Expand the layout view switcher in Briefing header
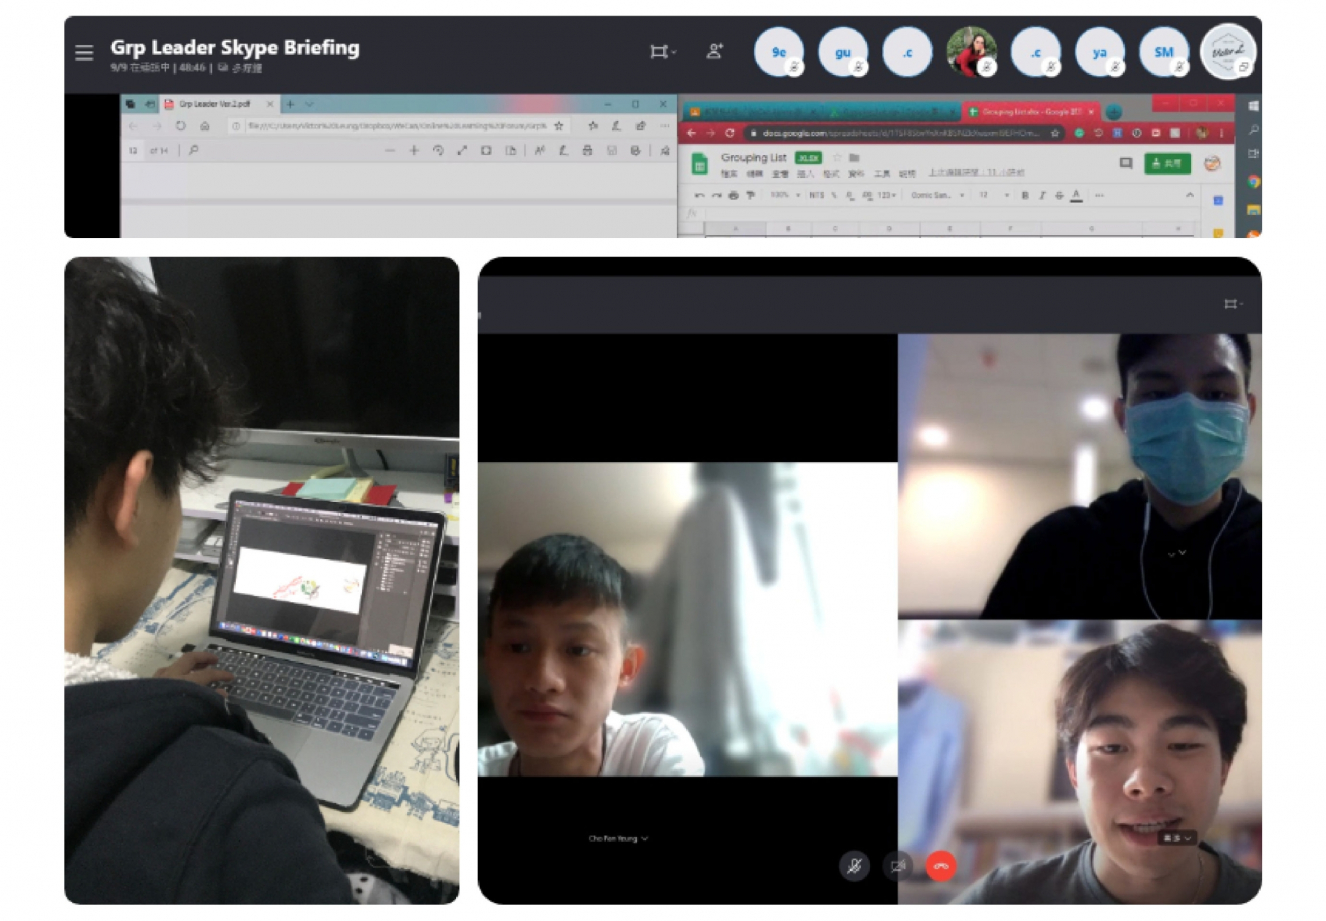The image size is (1326, 921). pyautogui.click(x=661, y=51)
